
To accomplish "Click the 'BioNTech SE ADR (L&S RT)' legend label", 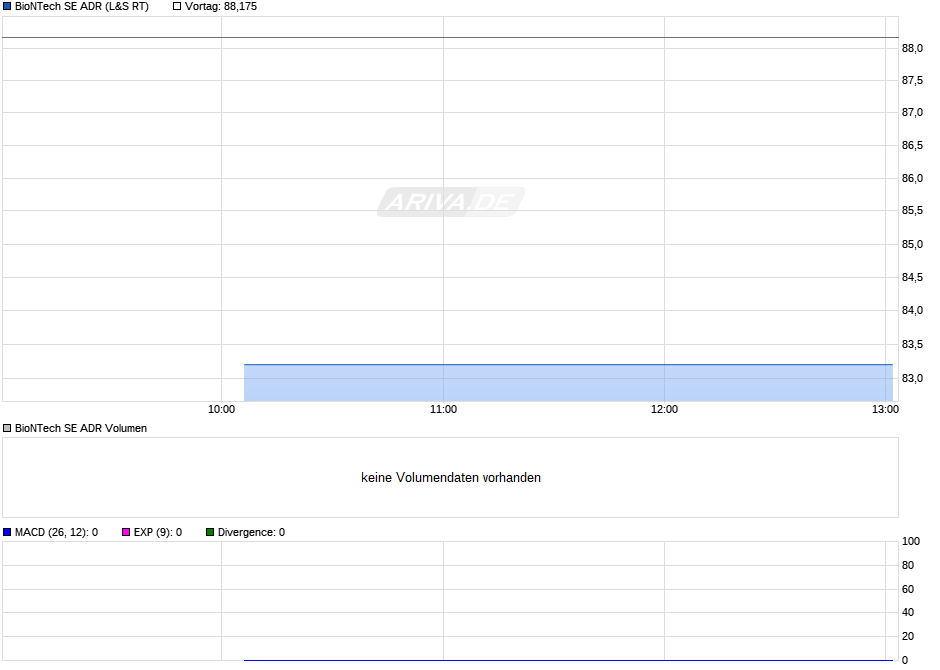I will point(82,7).
